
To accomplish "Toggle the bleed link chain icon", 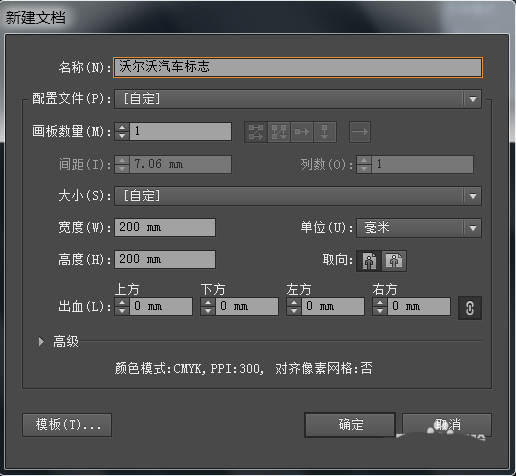I will click(470, 308).
